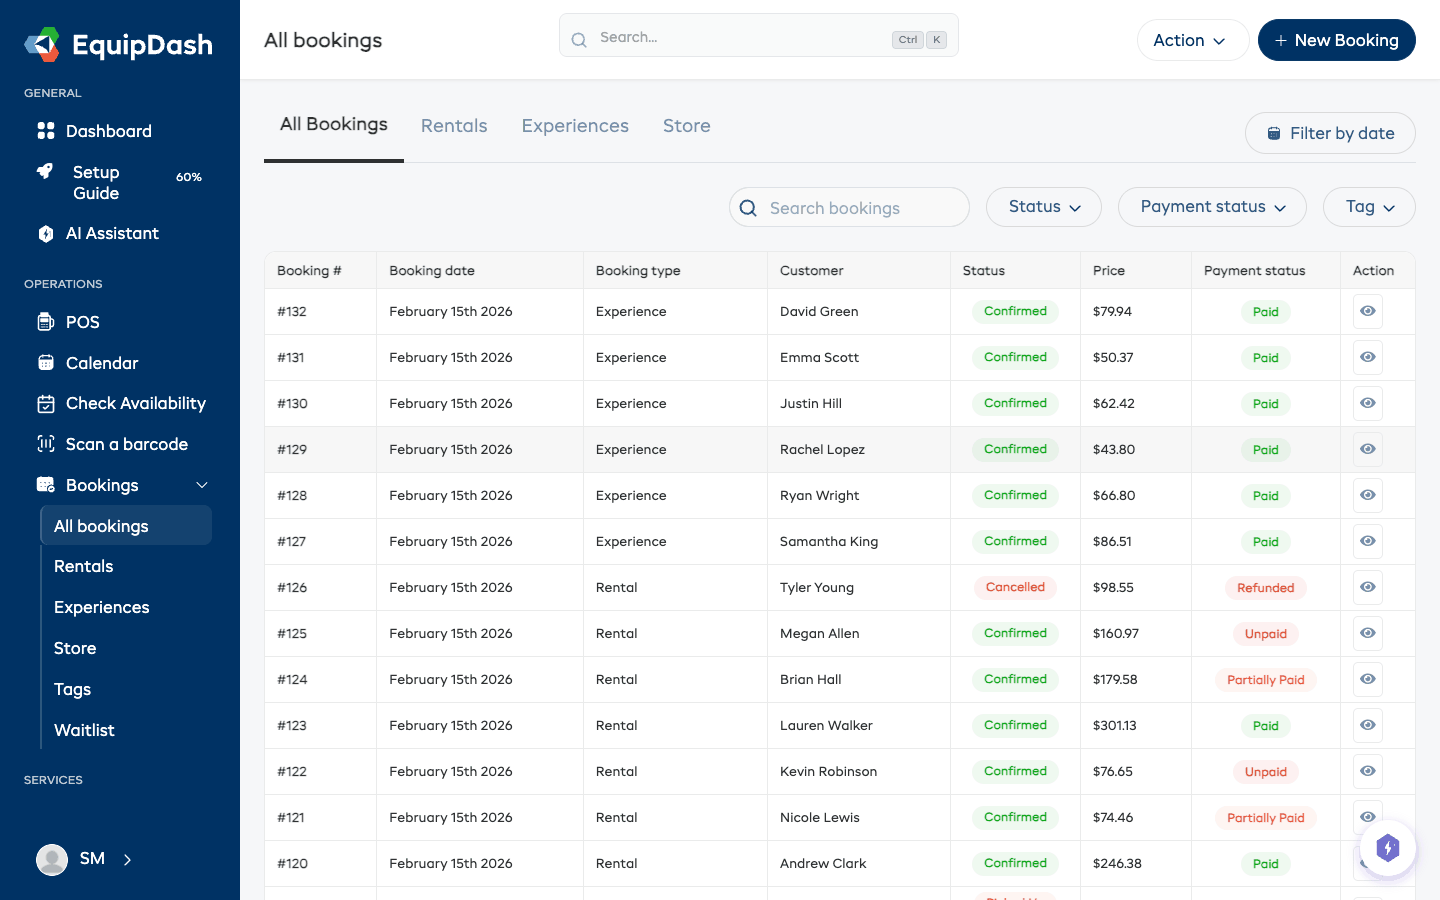Click the New Booking button

[x=1337, y=40]
